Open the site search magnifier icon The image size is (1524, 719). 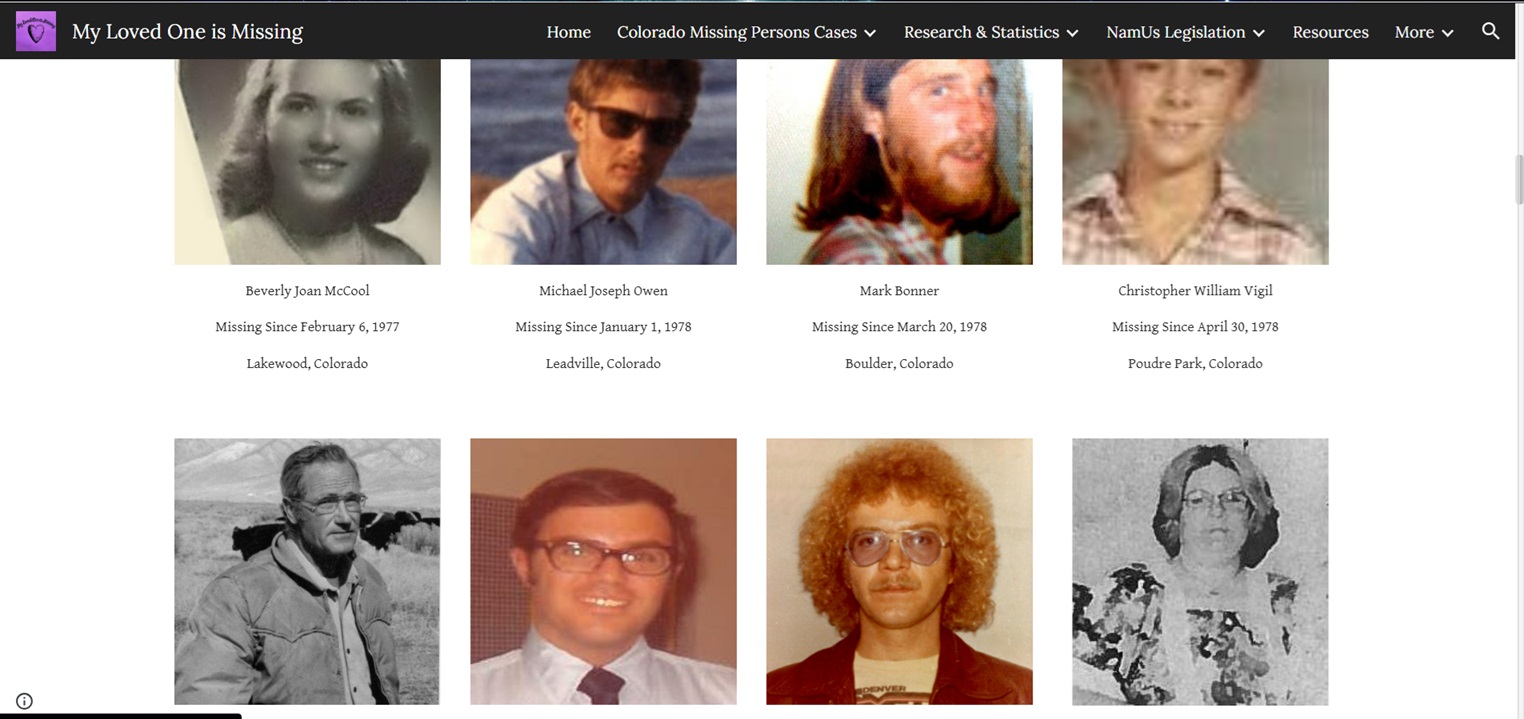1490,31
